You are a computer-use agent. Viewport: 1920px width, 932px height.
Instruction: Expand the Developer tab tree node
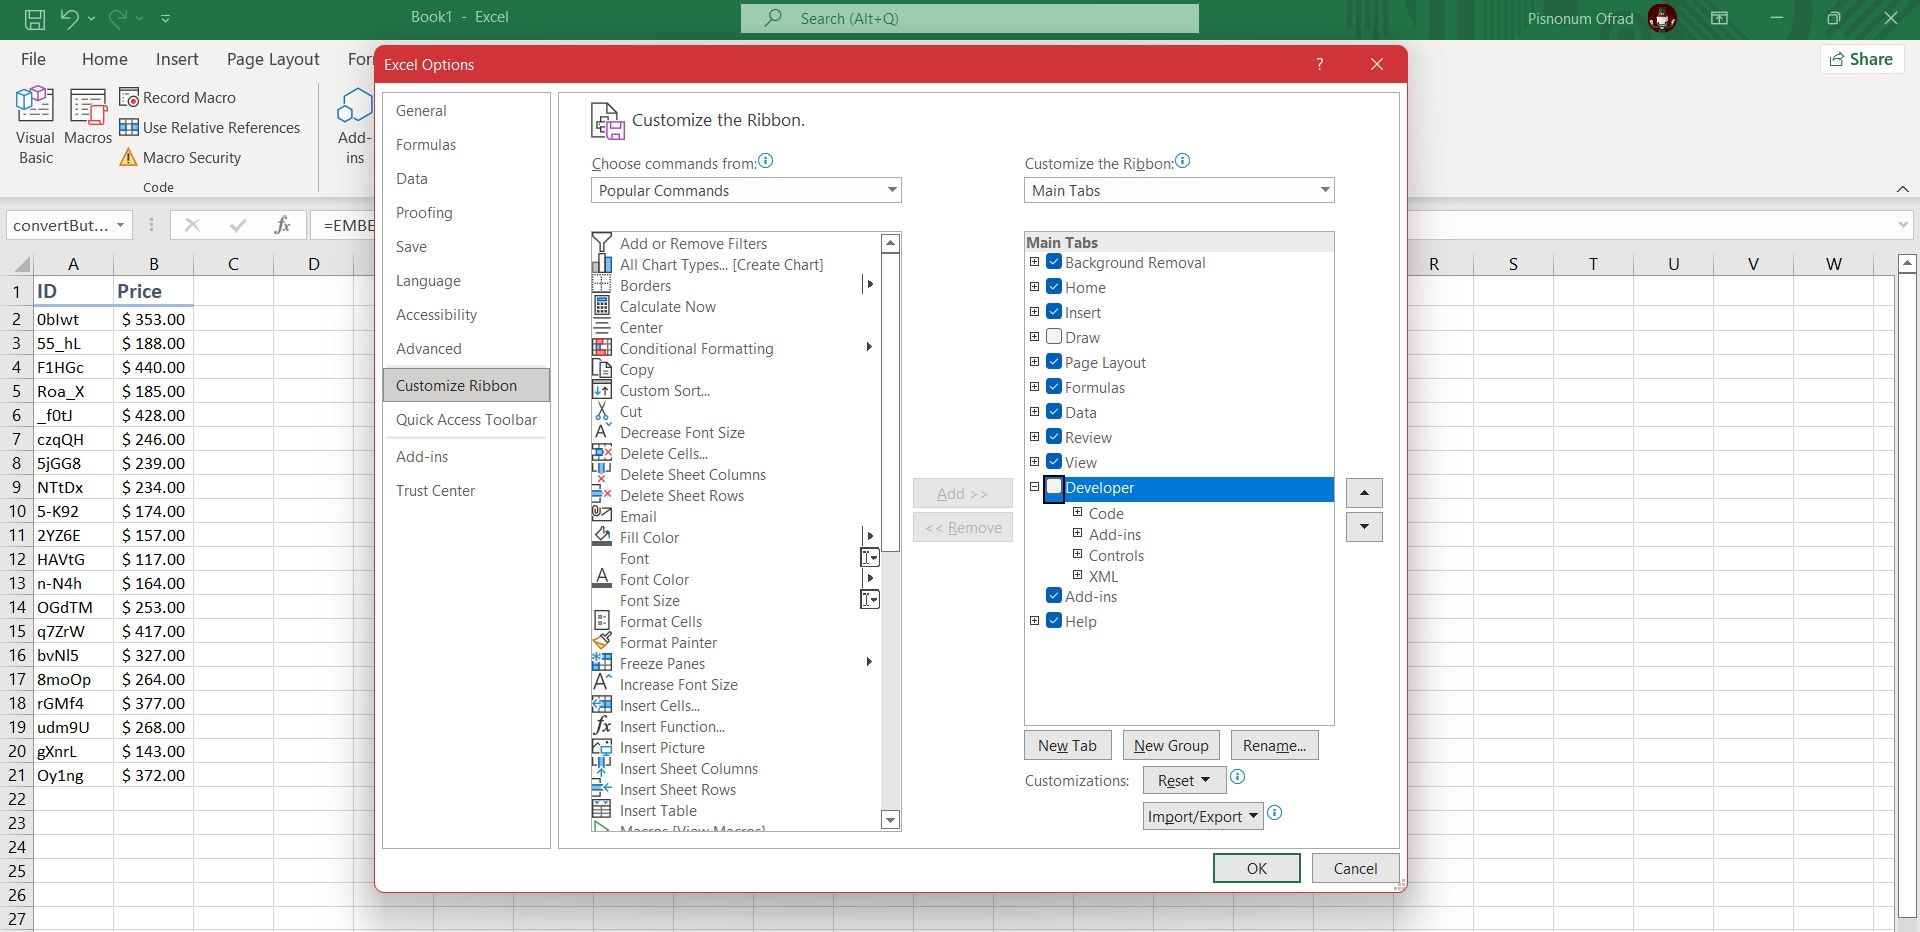click(x=1035, y=487)
